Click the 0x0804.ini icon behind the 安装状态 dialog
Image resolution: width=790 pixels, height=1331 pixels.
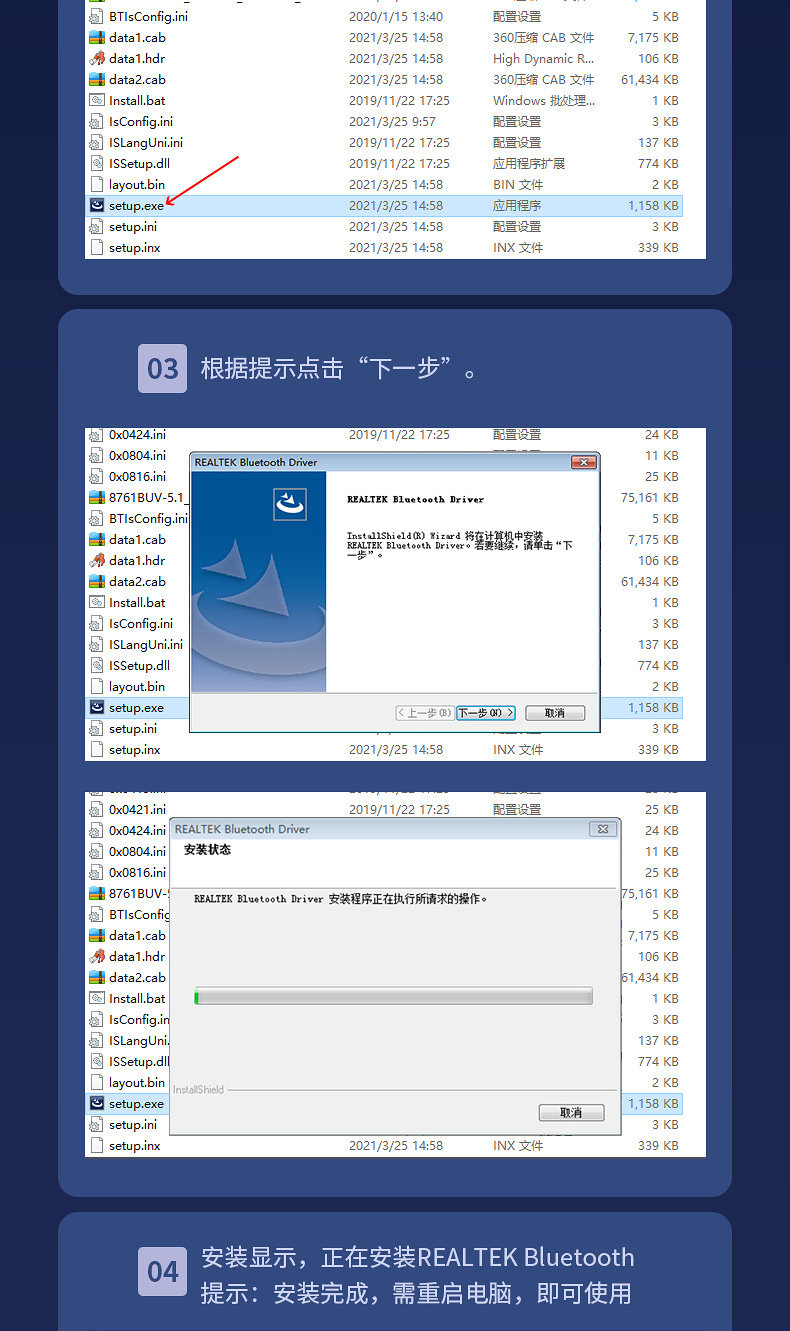pos(97,851)
